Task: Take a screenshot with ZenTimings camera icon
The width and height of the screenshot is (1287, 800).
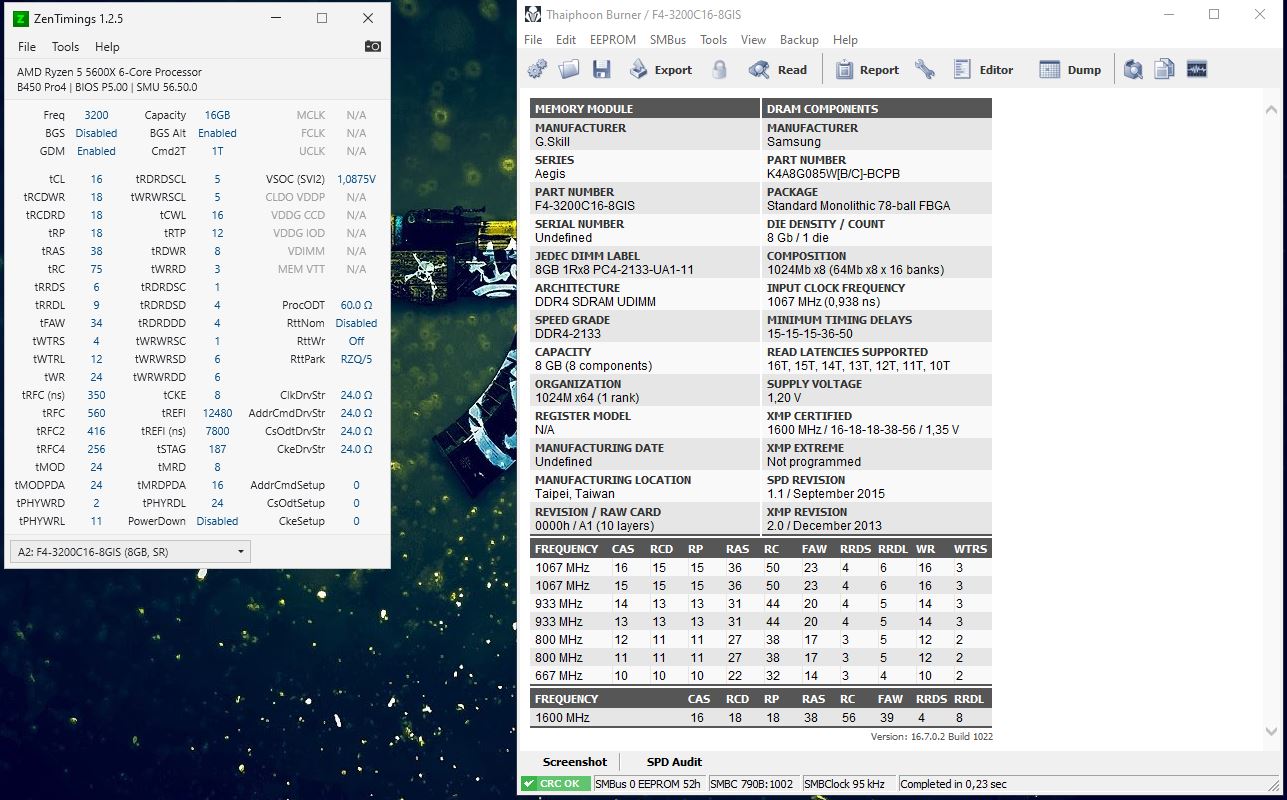Action: pyautogui.click(x=373, y=46)
